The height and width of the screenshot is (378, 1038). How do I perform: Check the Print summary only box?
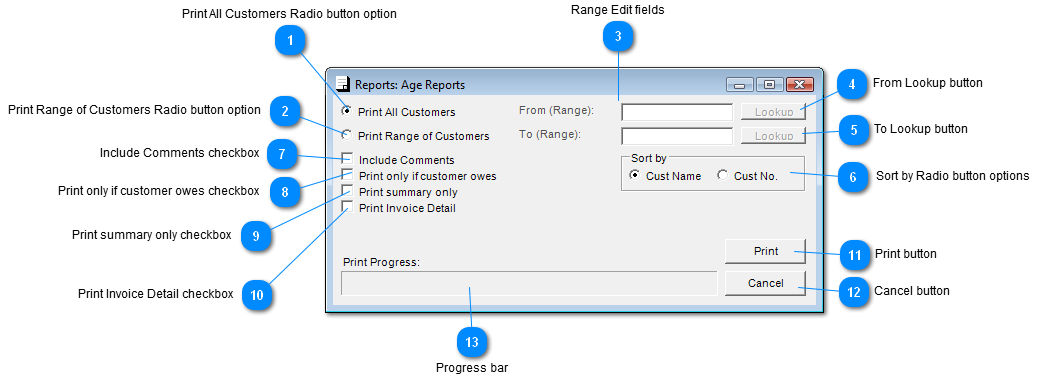point(347,191)
